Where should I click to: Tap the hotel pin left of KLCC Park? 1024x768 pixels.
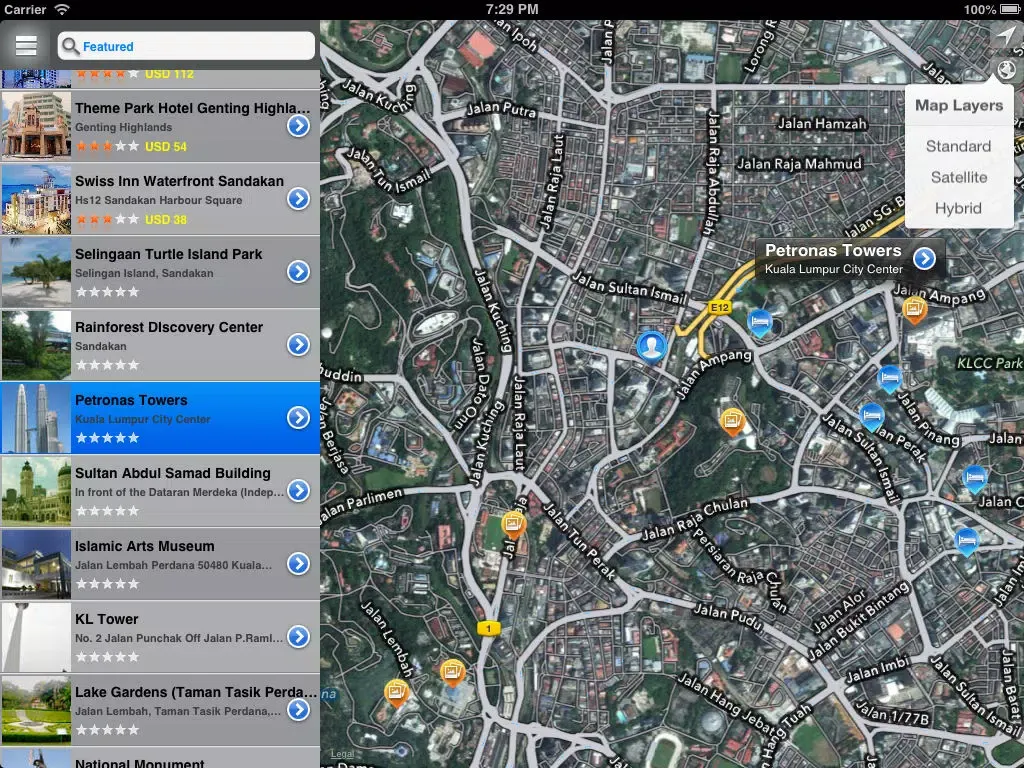pos(889,378)
